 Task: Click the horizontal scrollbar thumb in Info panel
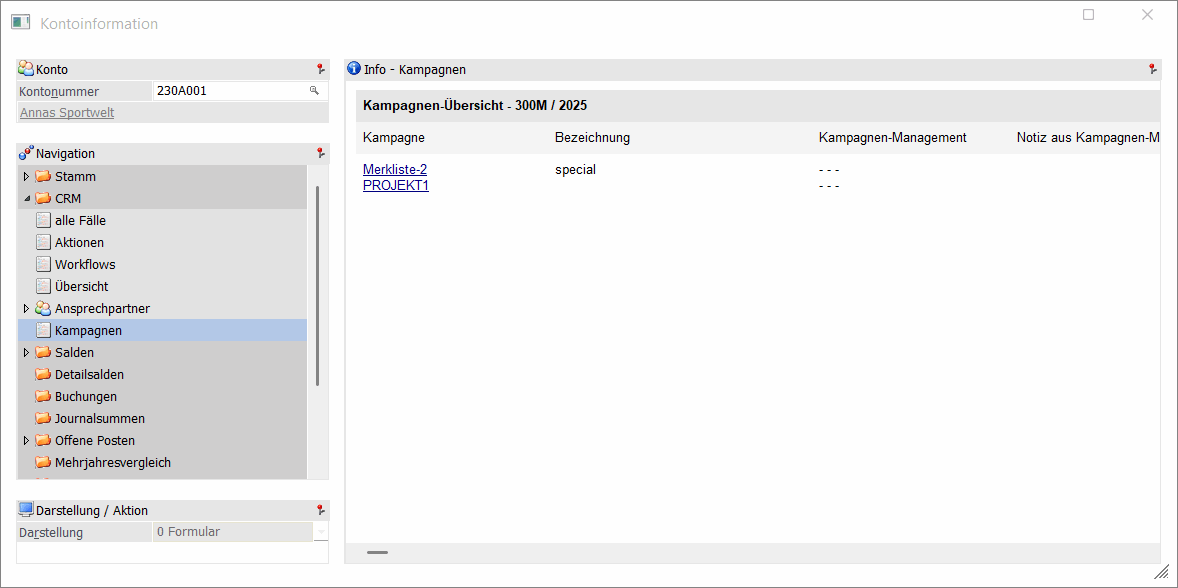point(377,553)
